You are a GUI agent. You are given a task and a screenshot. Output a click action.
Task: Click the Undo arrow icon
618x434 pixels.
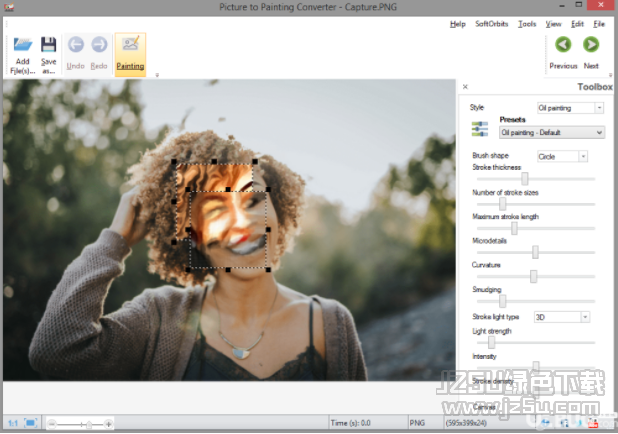(x=76, y=45)
